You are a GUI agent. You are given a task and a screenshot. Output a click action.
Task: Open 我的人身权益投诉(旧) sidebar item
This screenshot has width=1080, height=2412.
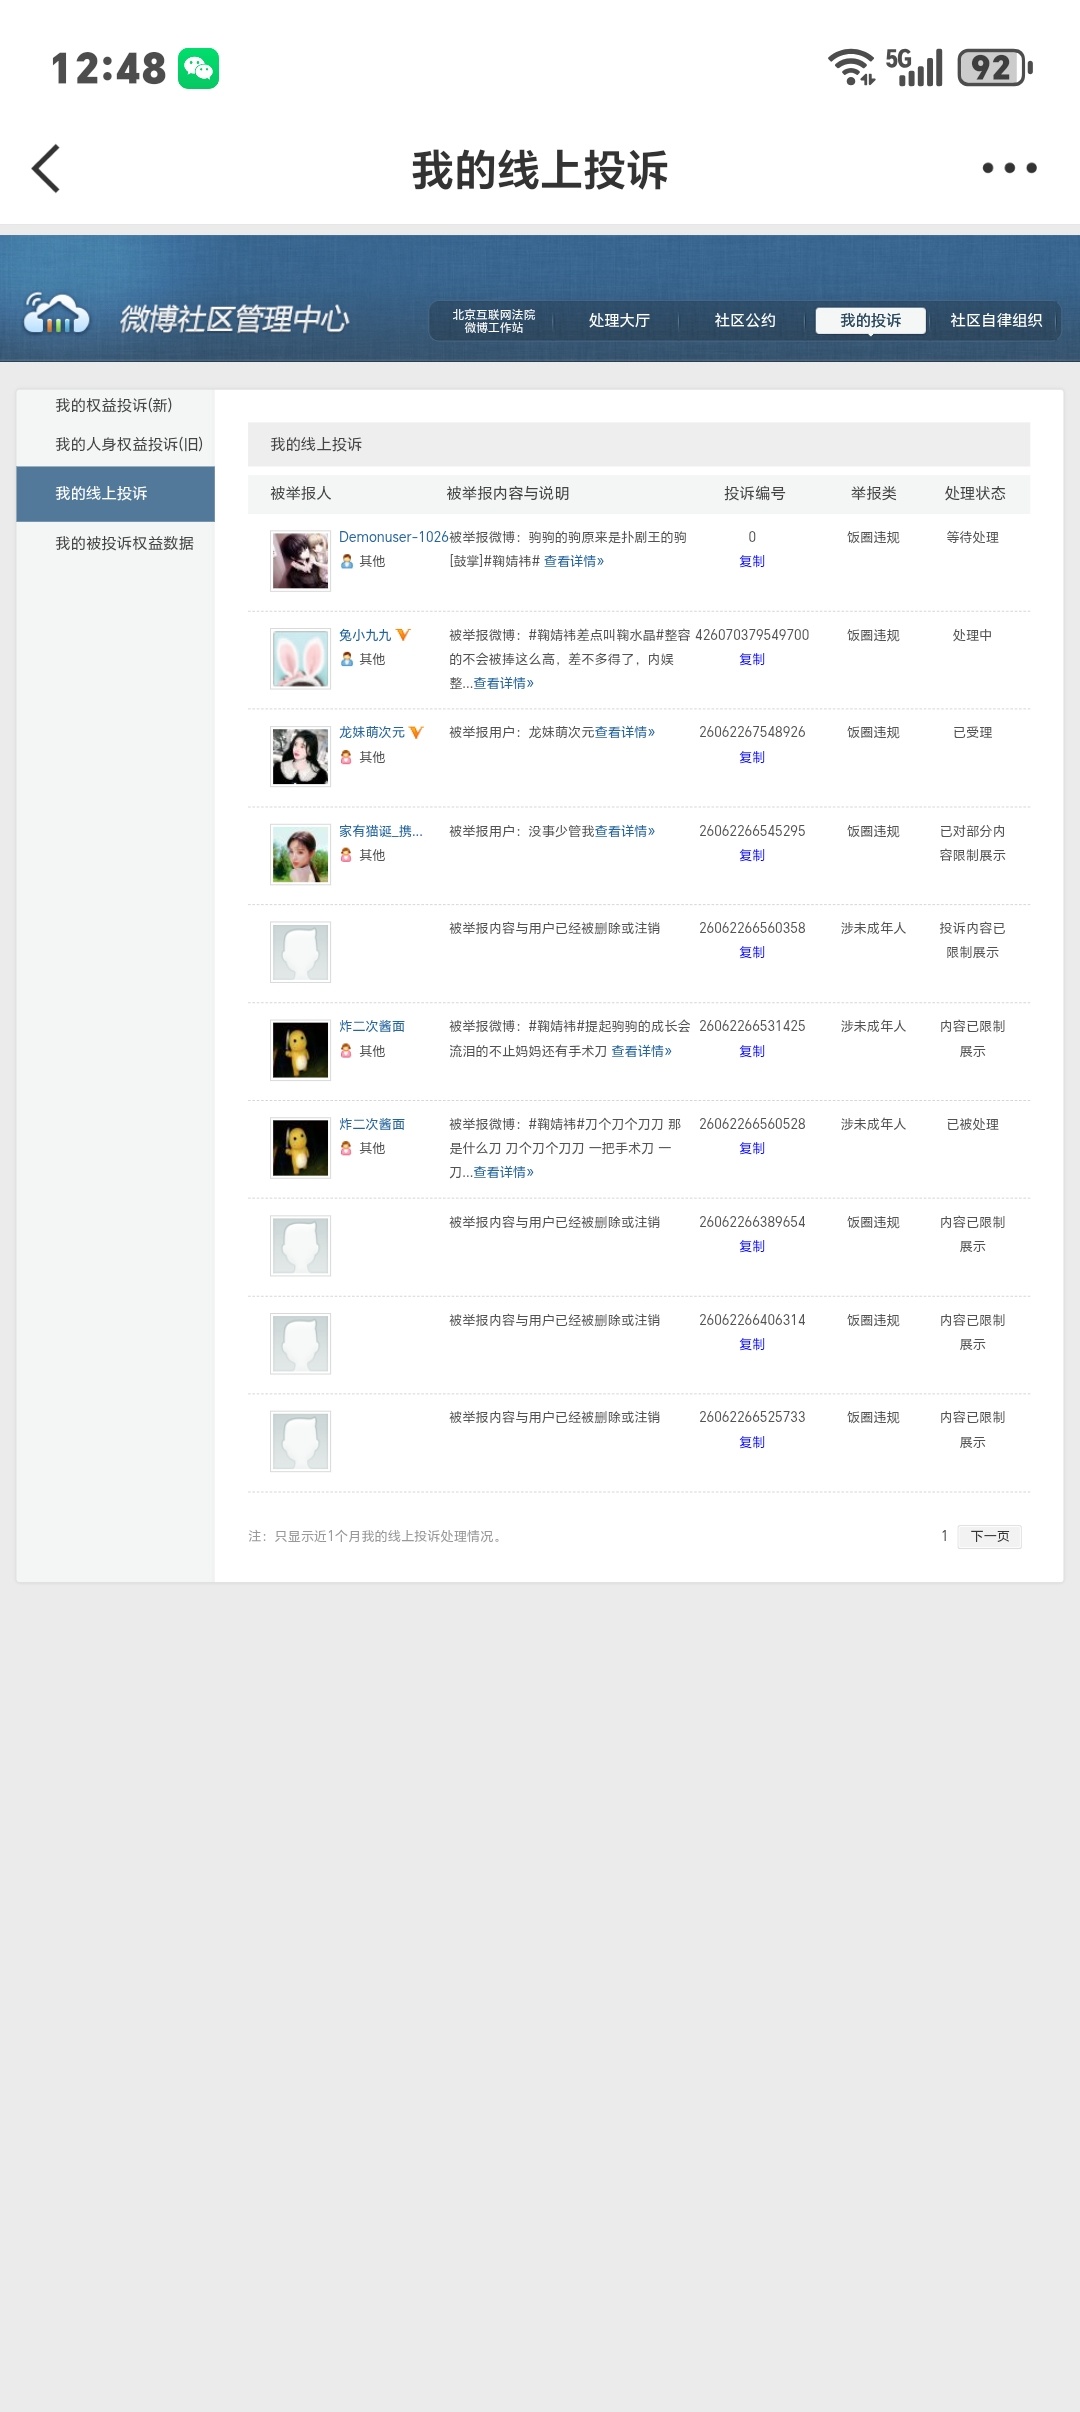[x=129, y=444]
